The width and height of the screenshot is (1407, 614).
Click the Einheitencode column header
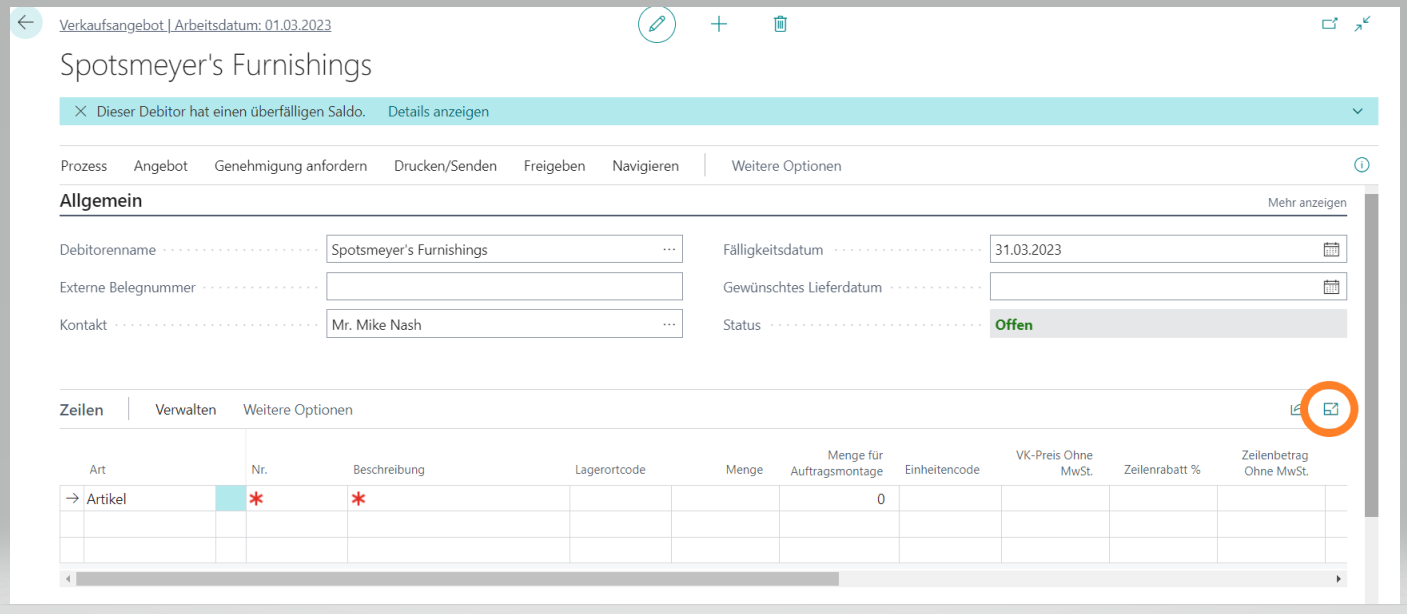[942, 470]
